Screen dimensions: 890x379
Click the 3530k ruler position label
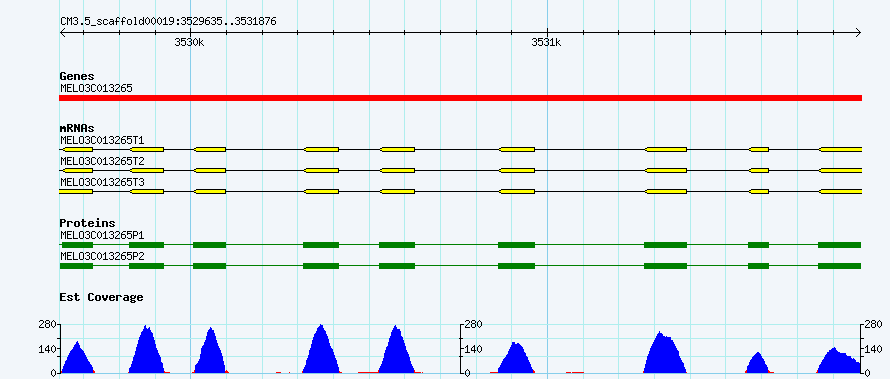click(x=189, y=42)
